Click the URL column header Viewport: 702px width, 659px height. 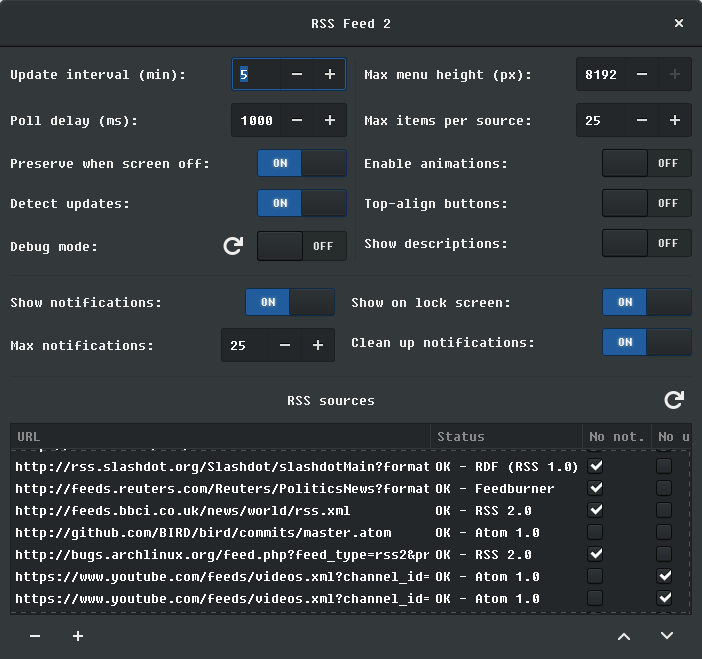point(220,436)
